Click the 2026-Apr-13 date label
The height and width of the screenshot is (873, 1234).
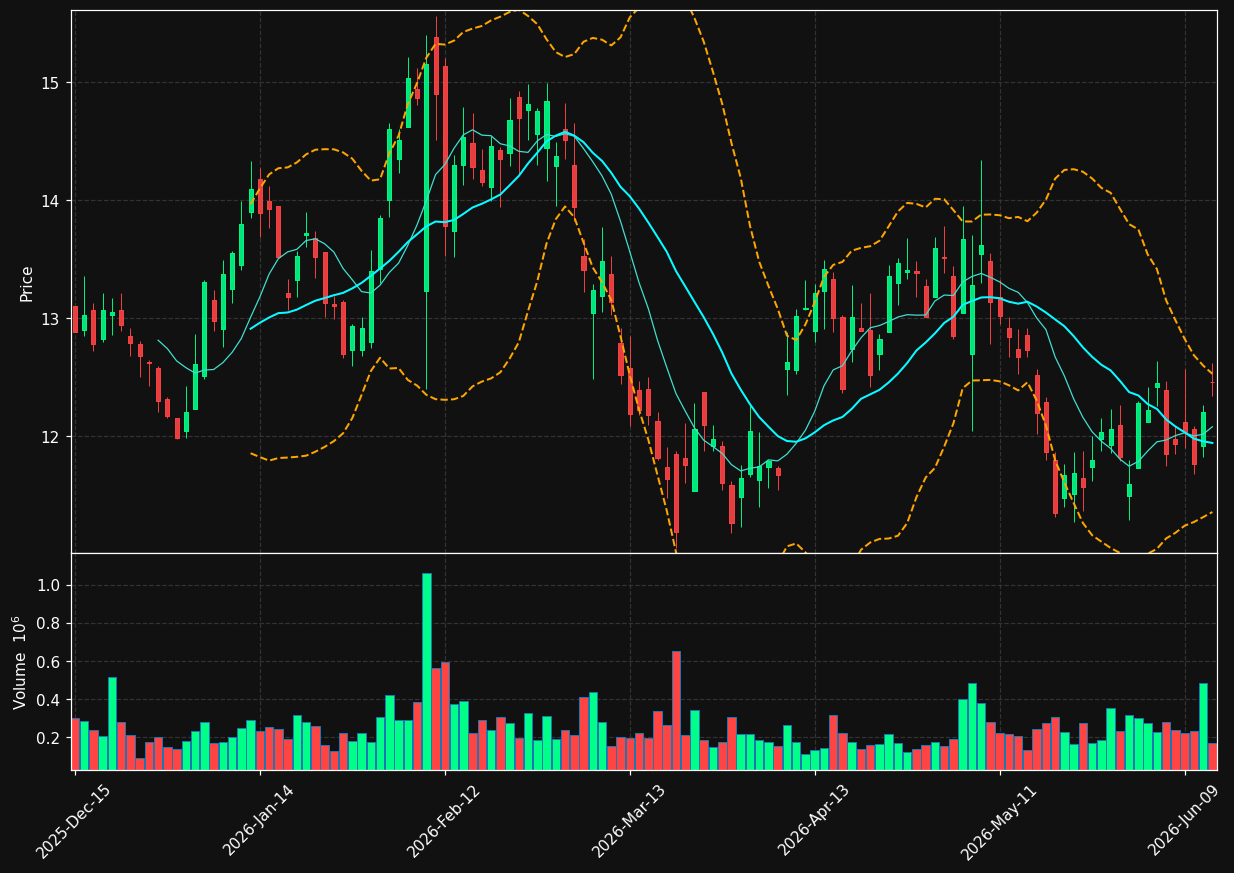click(x=814, y=820)
